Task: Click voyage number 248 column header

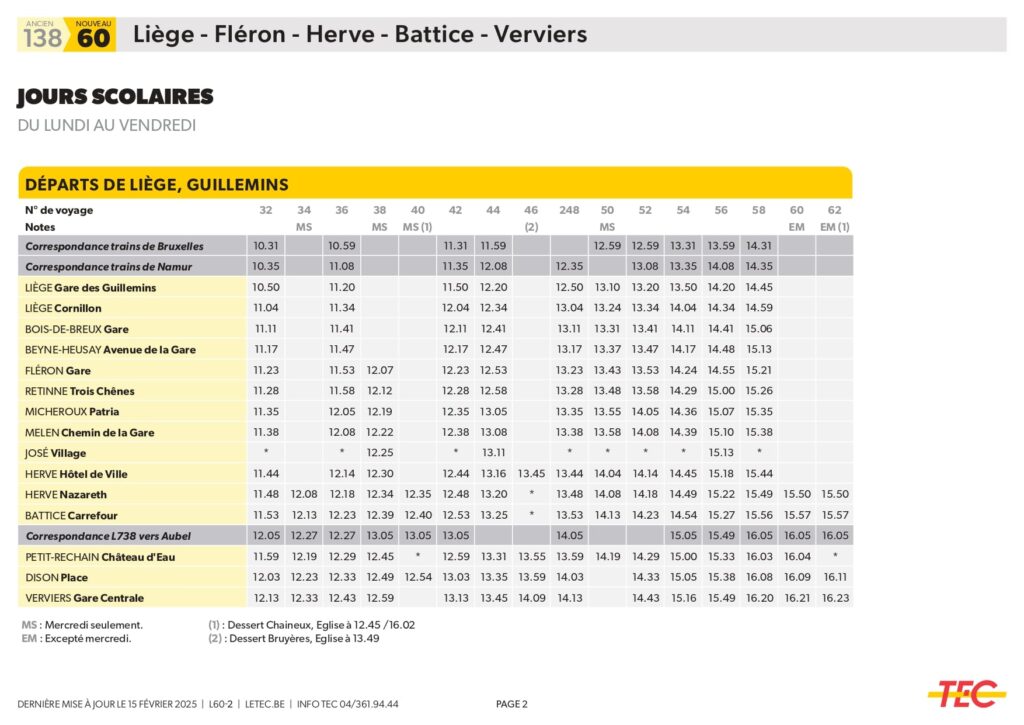Action: (569, 210)
